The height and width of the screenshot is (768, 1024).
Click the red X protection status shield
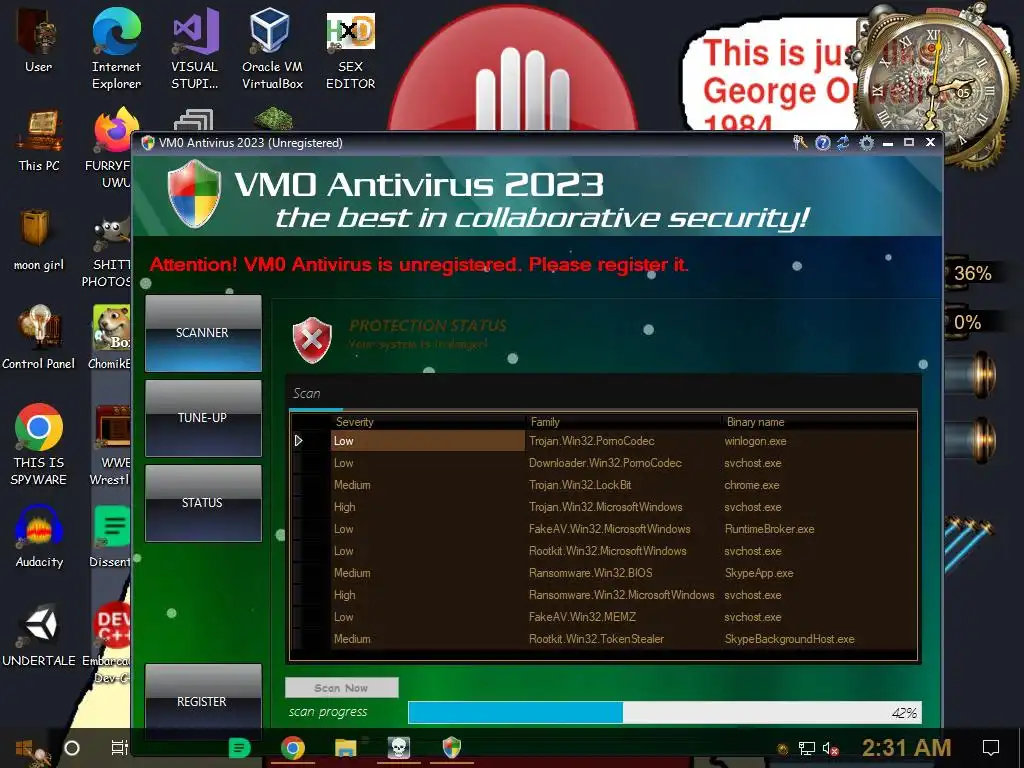(312, 339)
